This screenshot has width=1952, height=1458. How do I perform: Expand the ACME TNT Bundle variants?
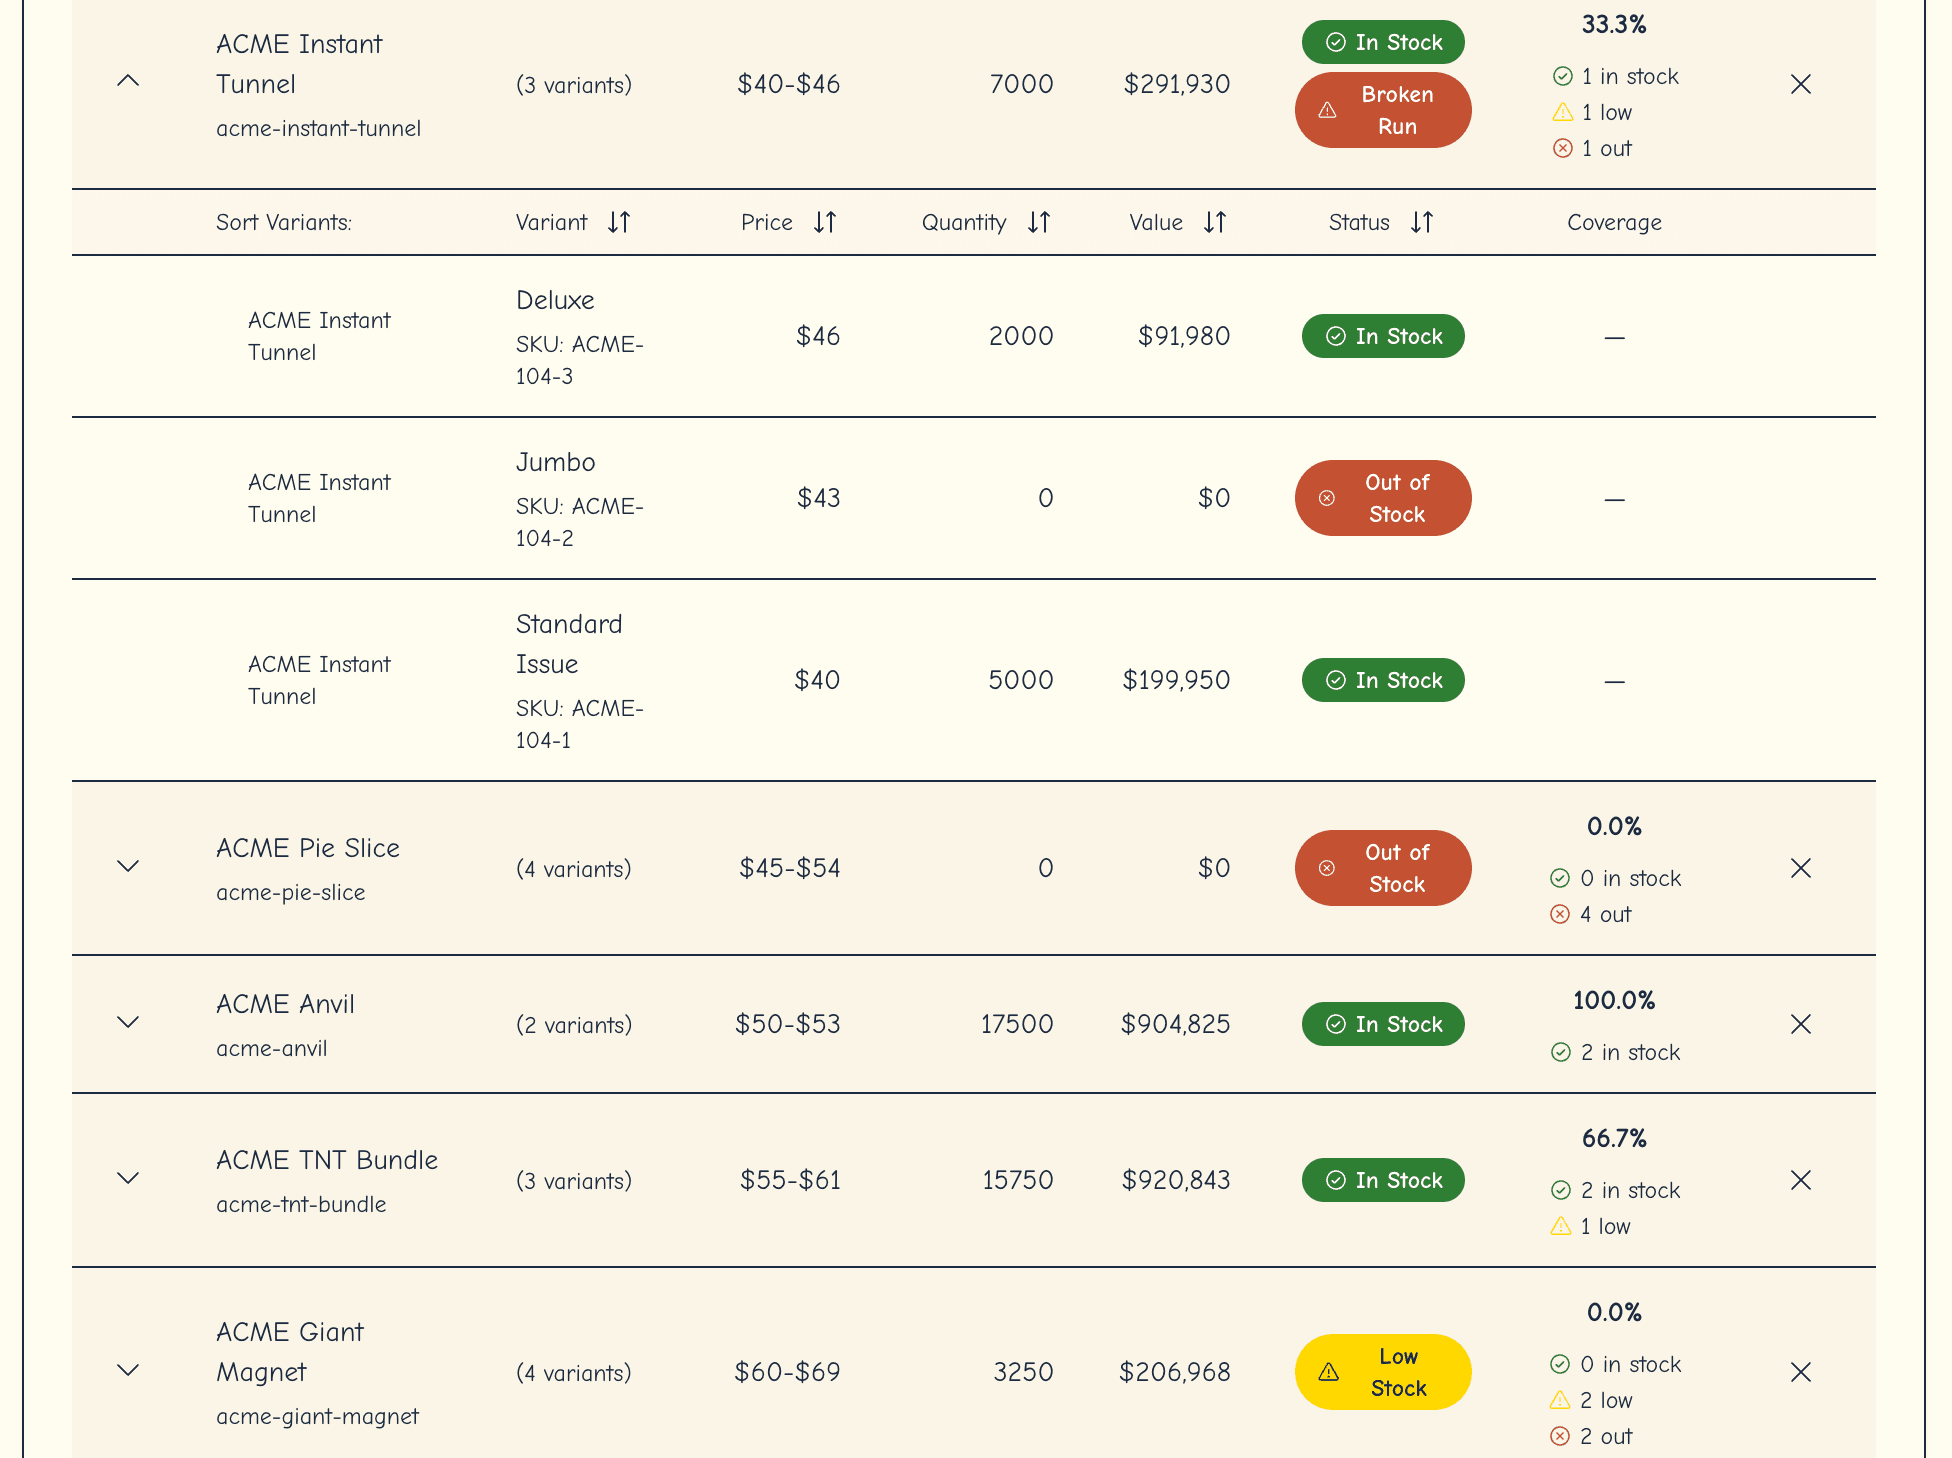(128, 1178)
